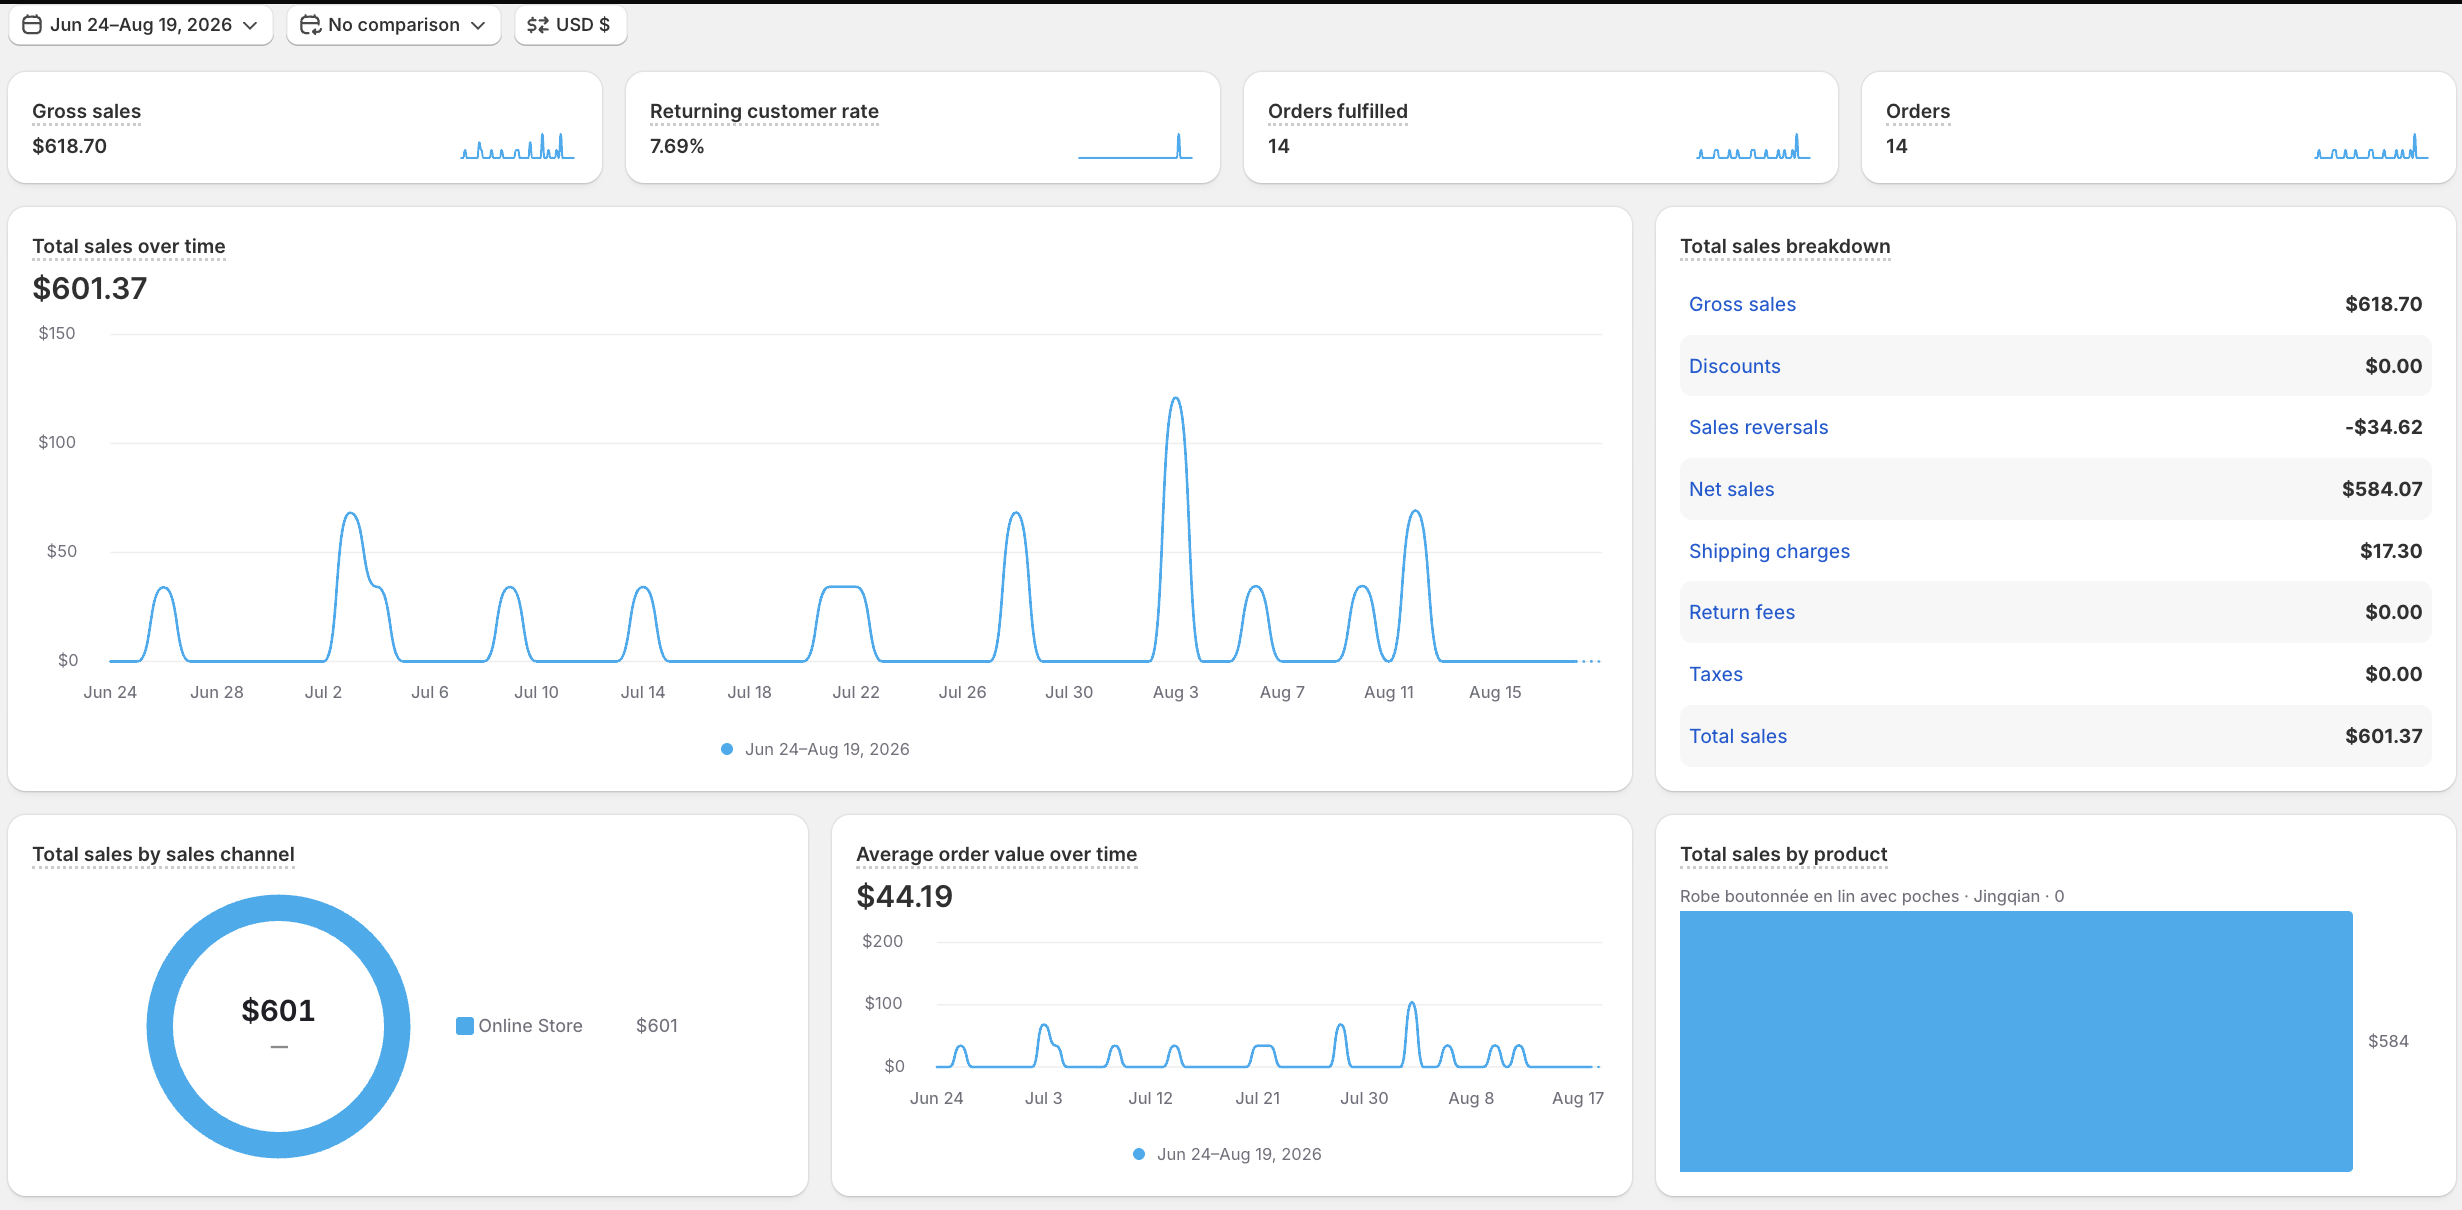
Task: Click the Orders fulfilled sparkline
Action: coord(1753,146)
